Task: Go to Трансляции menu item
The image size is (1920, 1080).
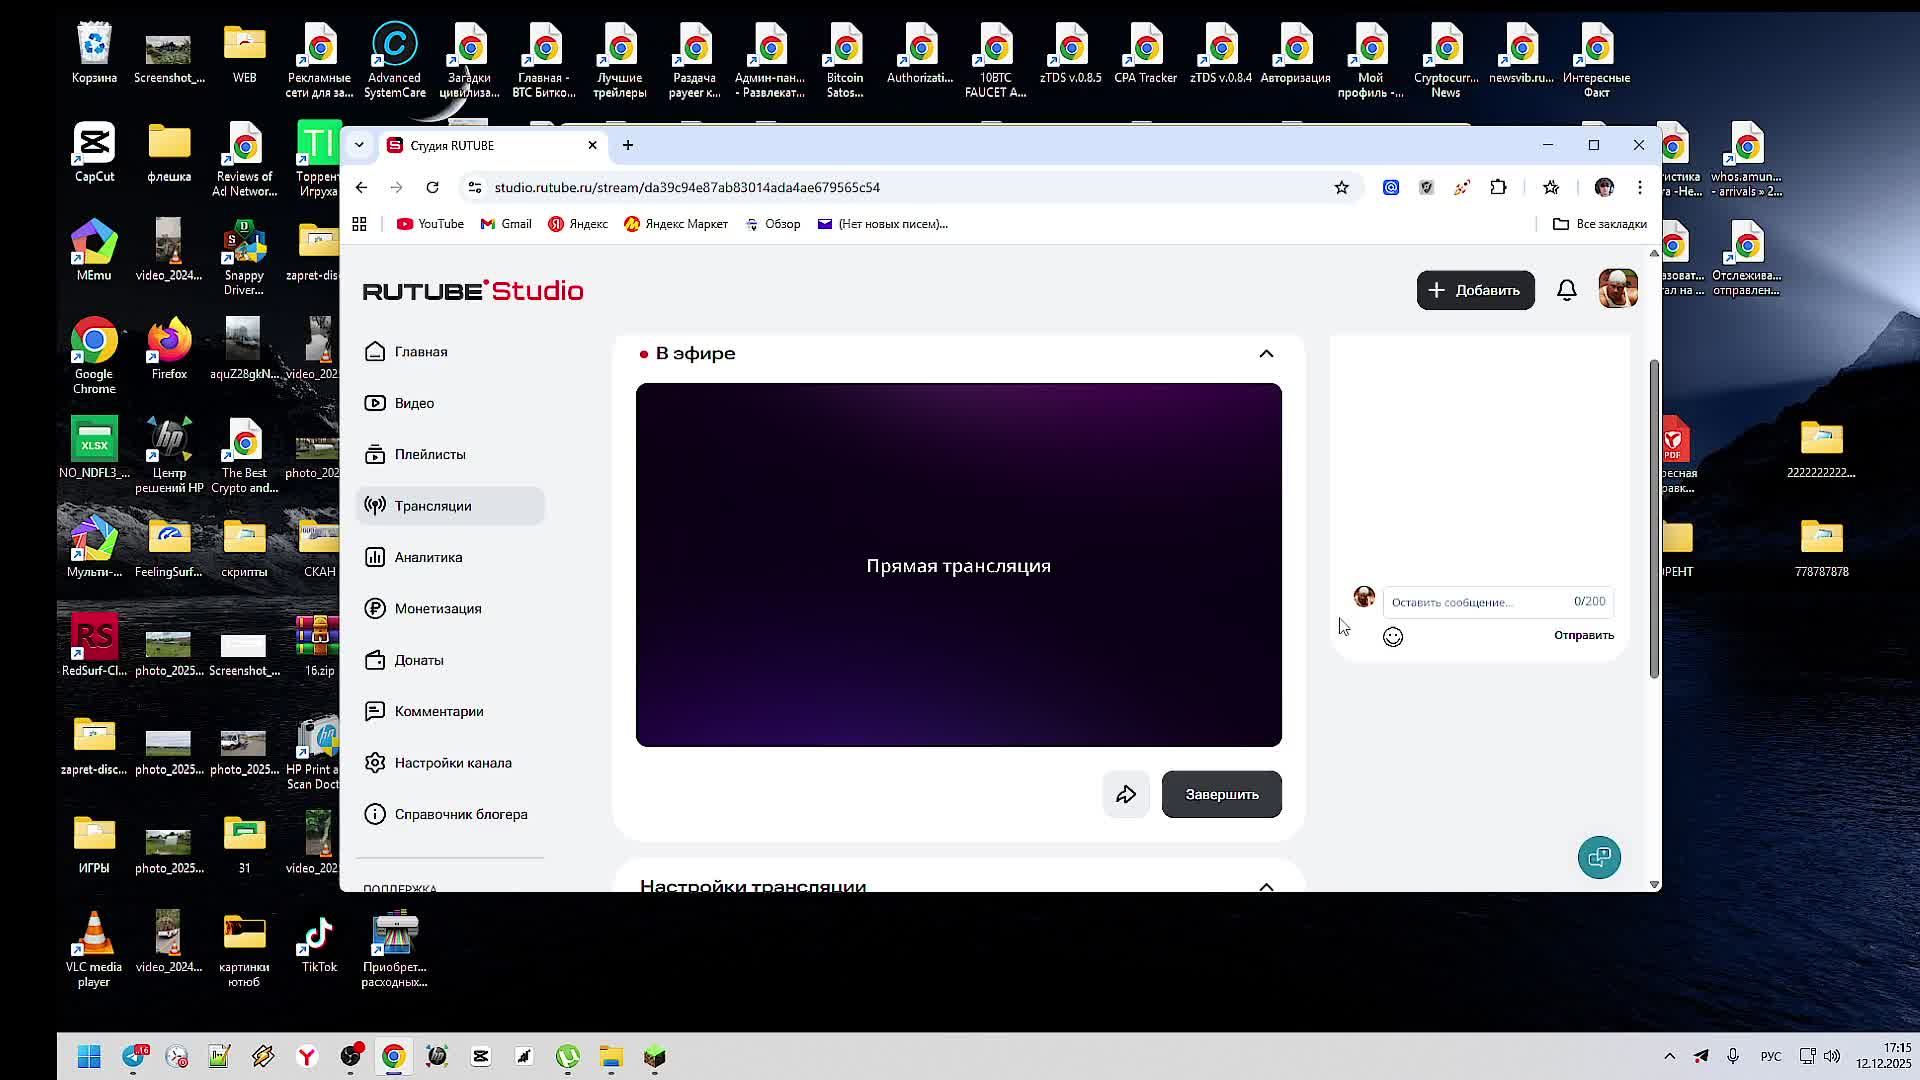Action: pos(432,506)
